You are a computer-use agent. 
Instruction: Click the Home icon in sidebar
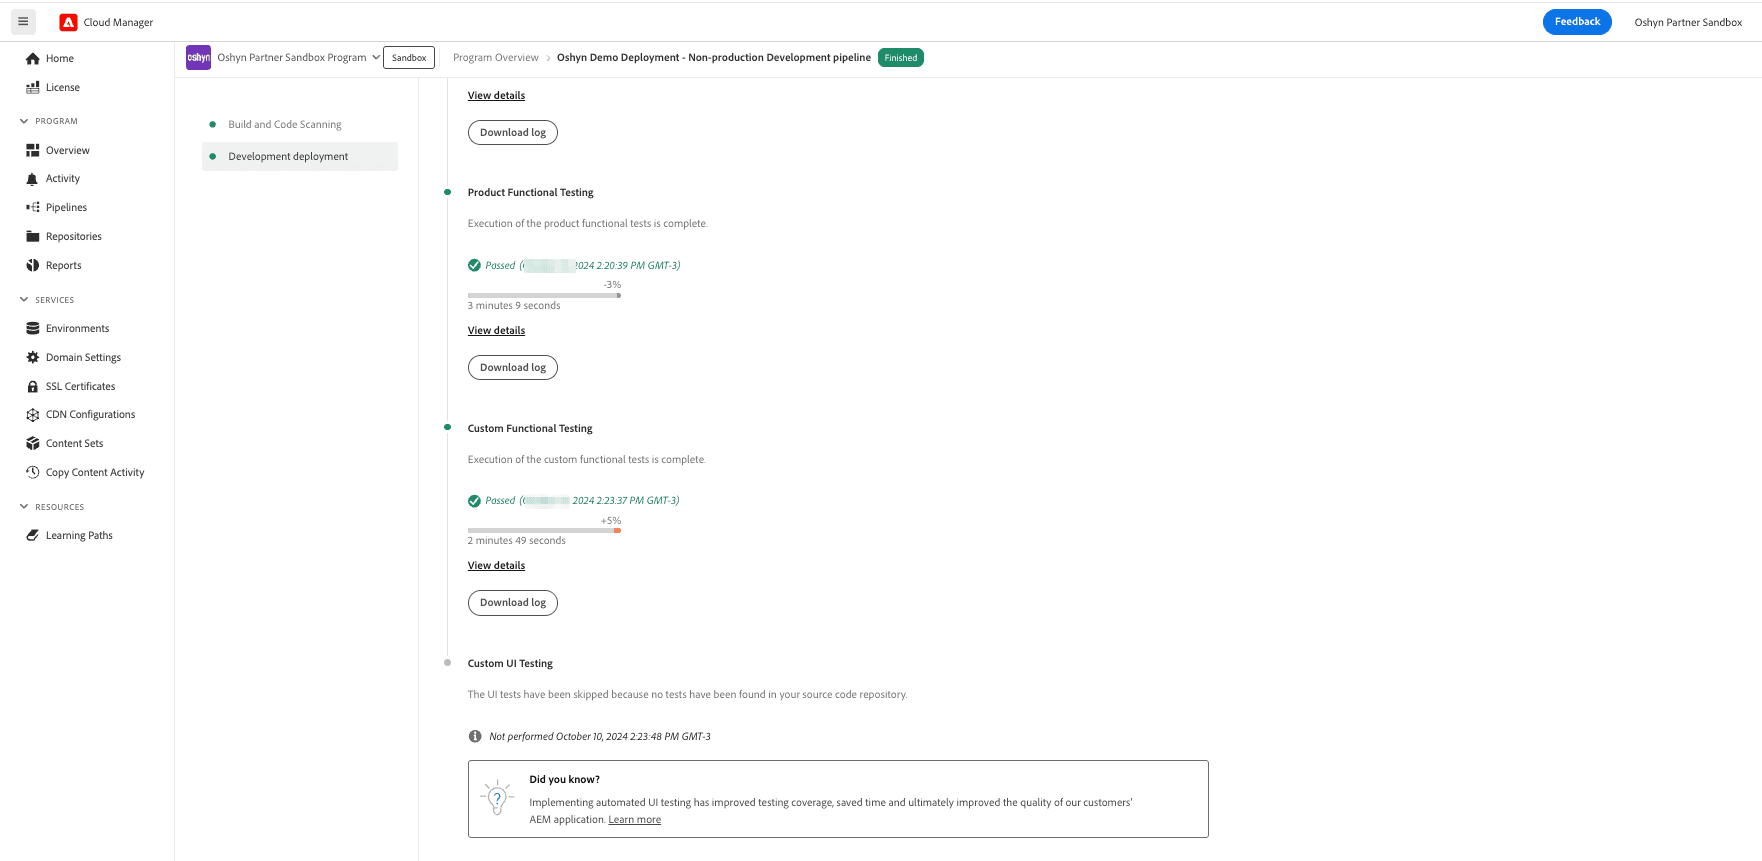[33, 58]
